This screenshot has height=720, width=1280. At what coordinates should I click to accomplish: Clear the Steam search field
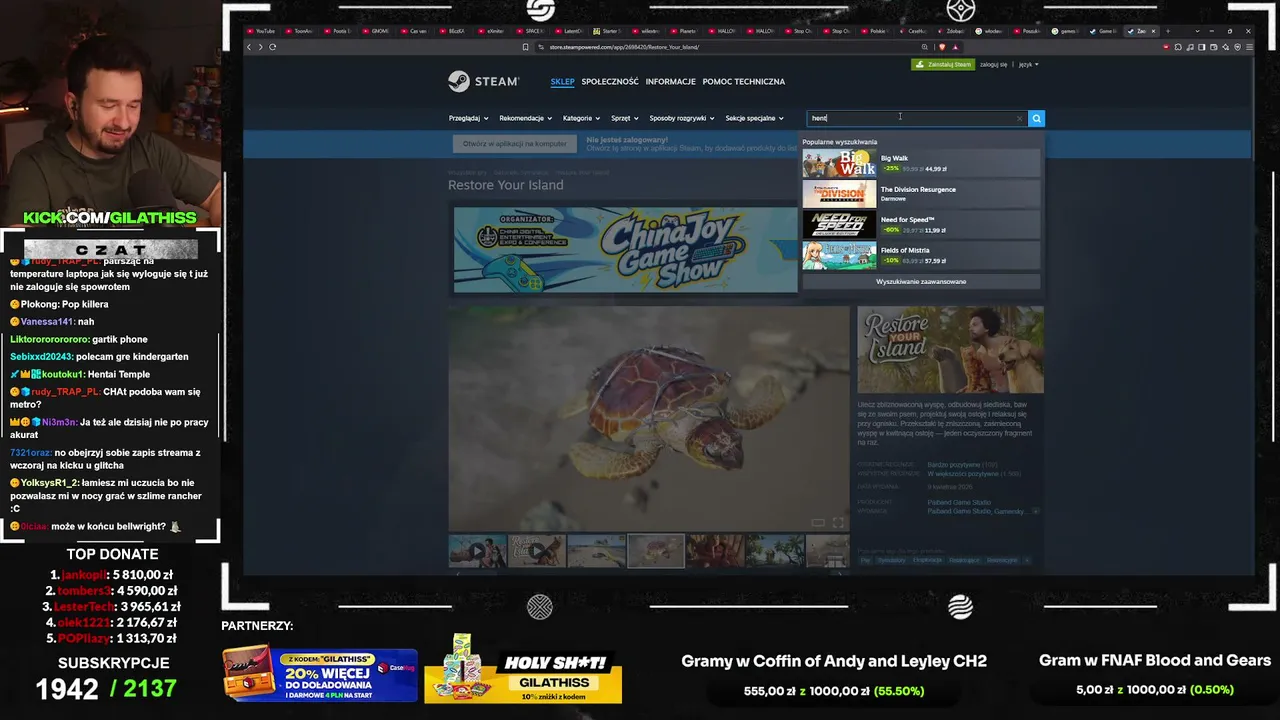click(x=1019, y=118)
